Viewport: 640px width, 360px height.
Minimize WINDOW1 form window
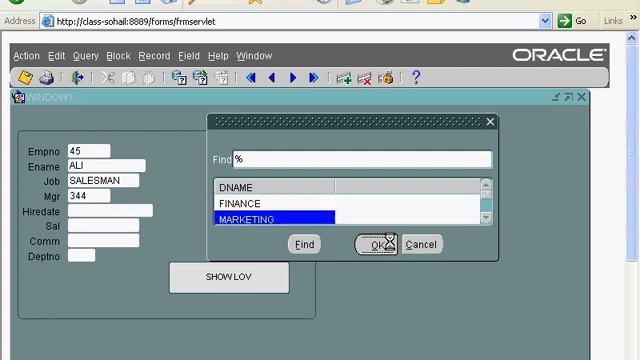(556, 97)
